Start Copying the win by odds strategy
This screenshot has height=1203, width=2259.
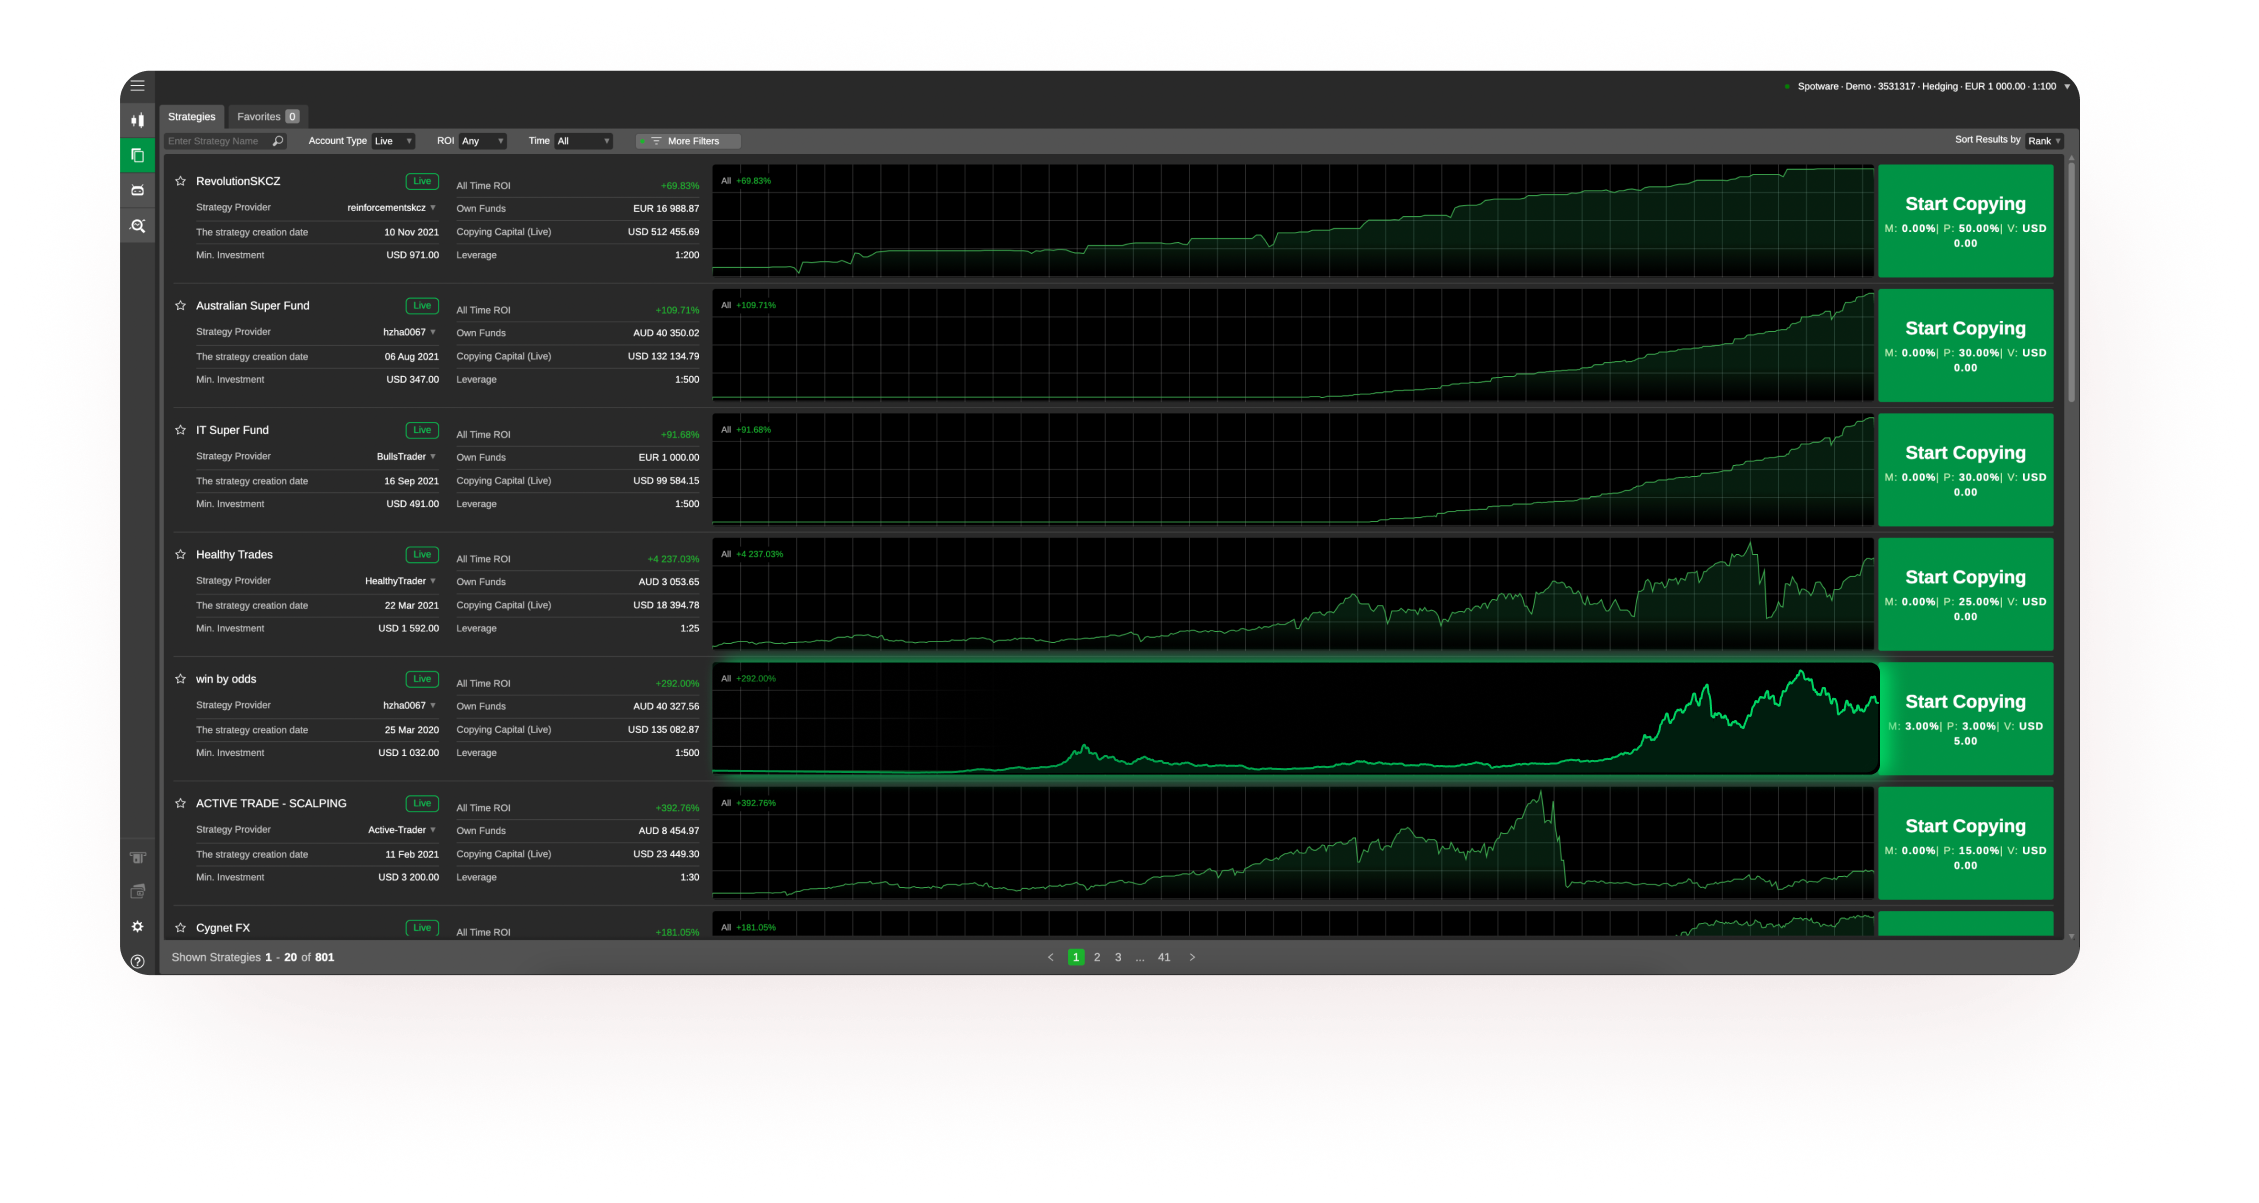(x=1965, y=719)
